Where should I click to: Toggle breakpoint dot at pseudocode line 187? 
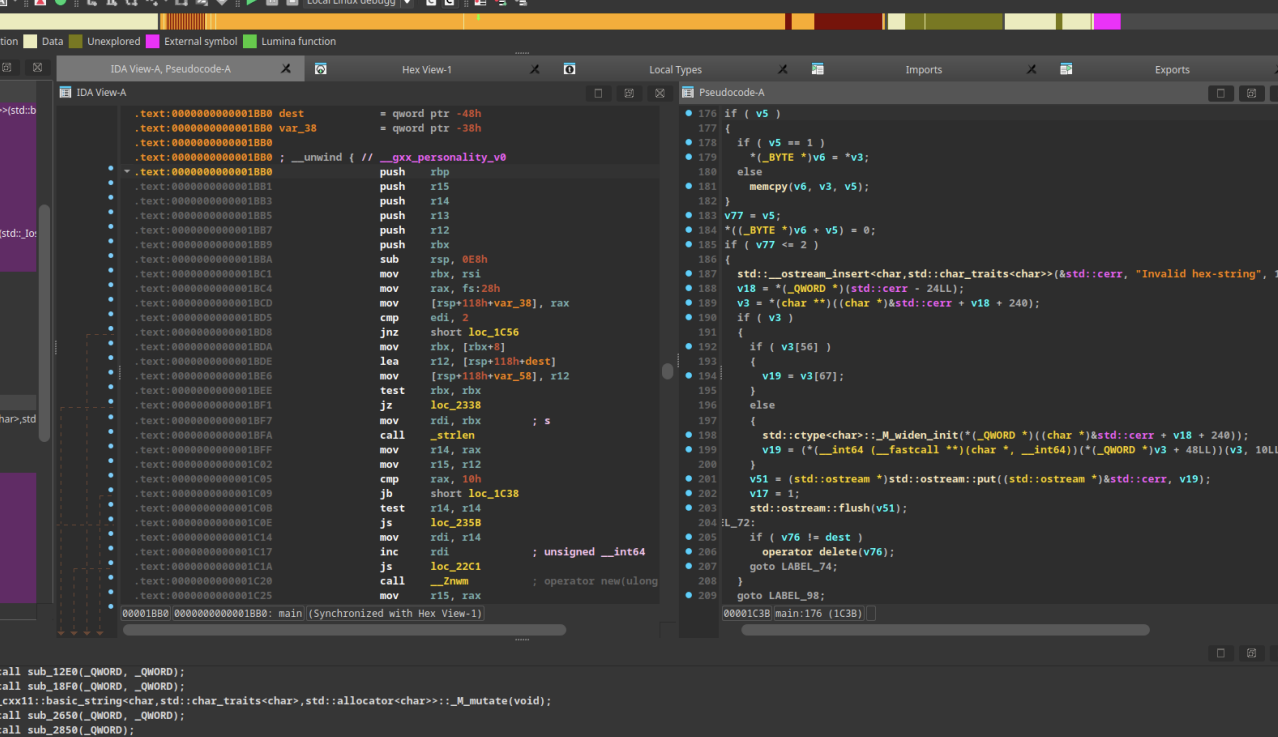point(689,274)
